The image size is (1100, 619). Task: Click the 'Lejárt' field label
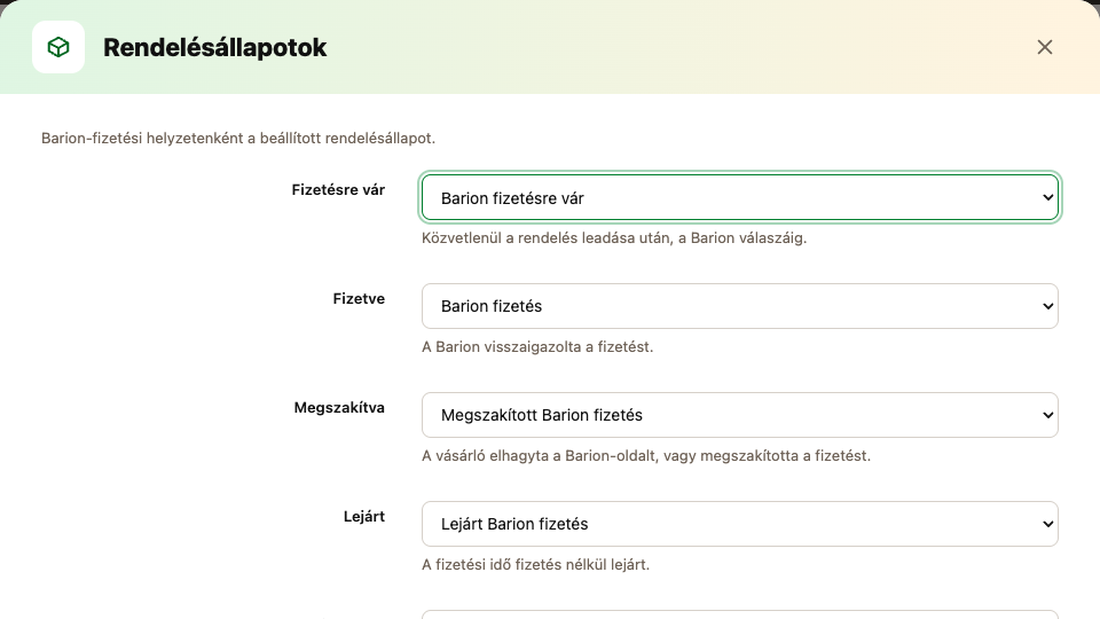tap(364, 517)
